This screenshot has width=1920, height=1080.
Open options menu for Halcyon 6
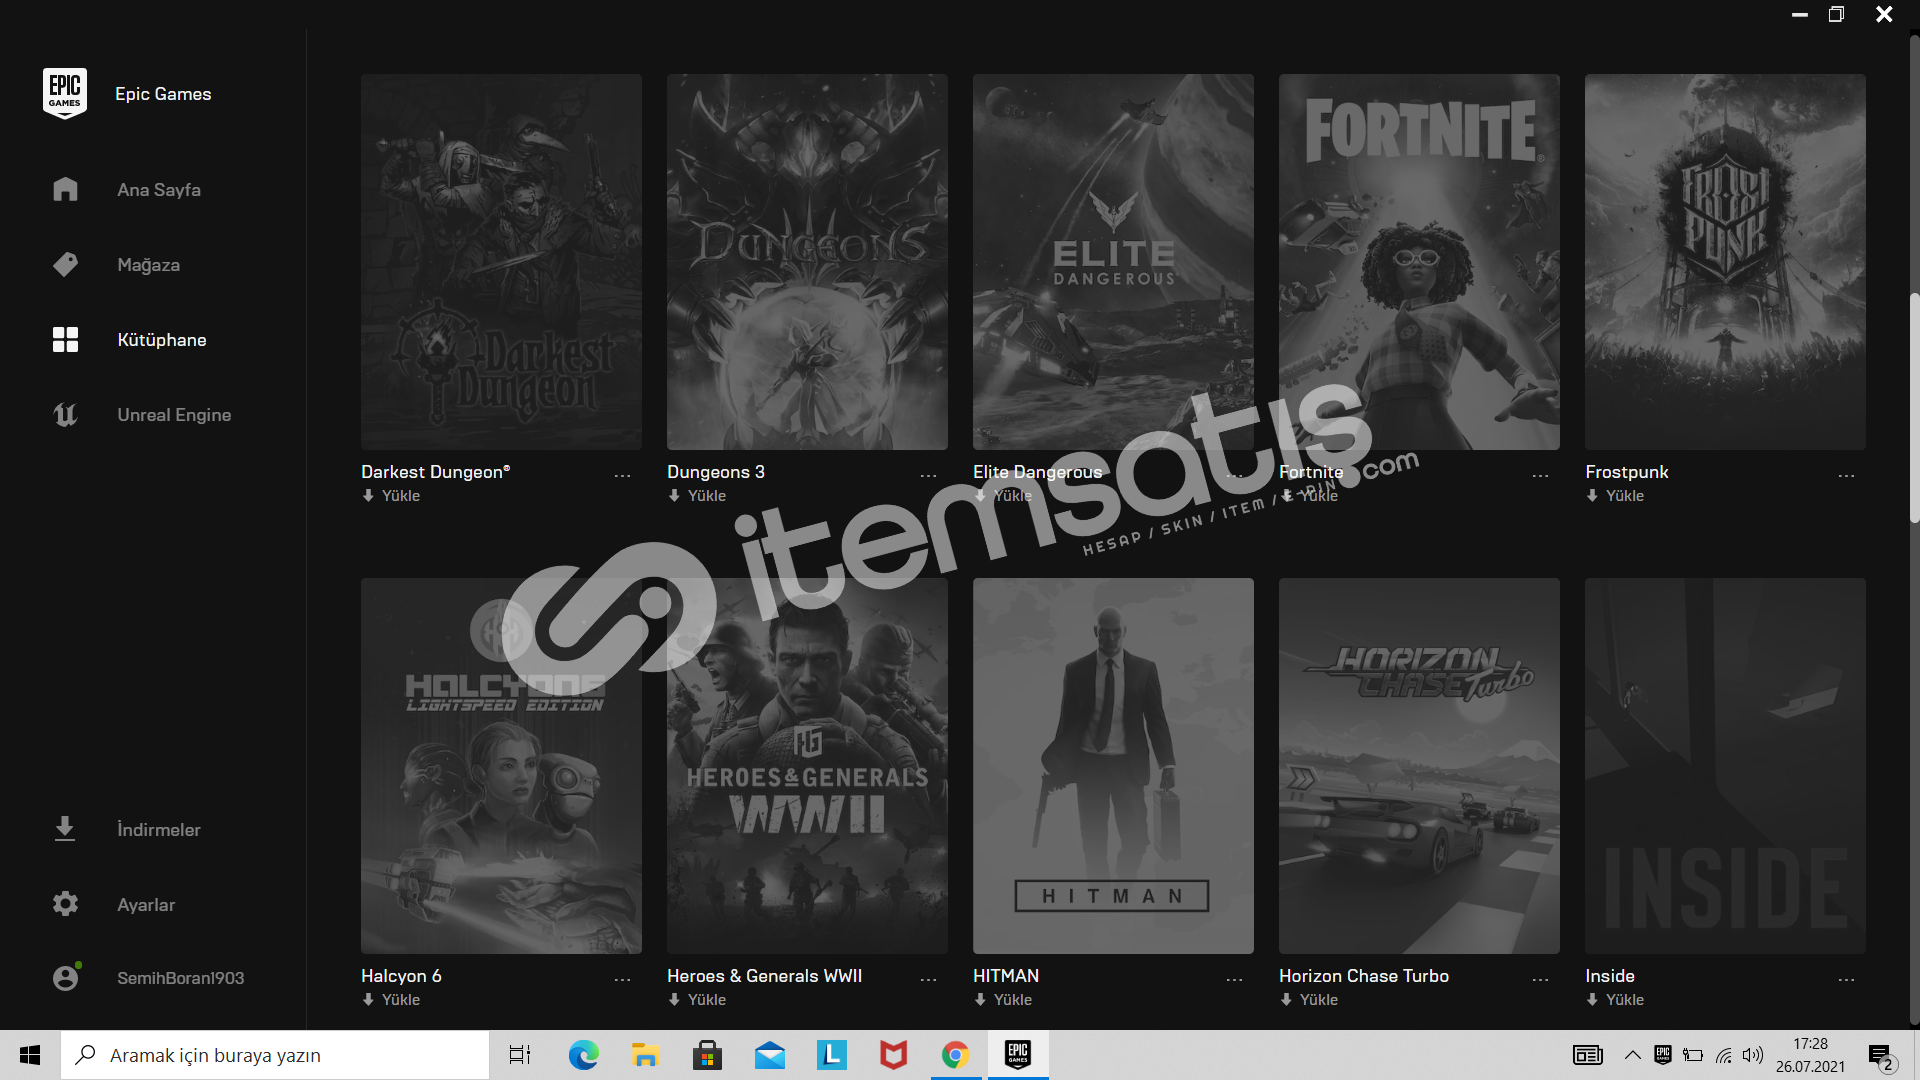(622, 980)
